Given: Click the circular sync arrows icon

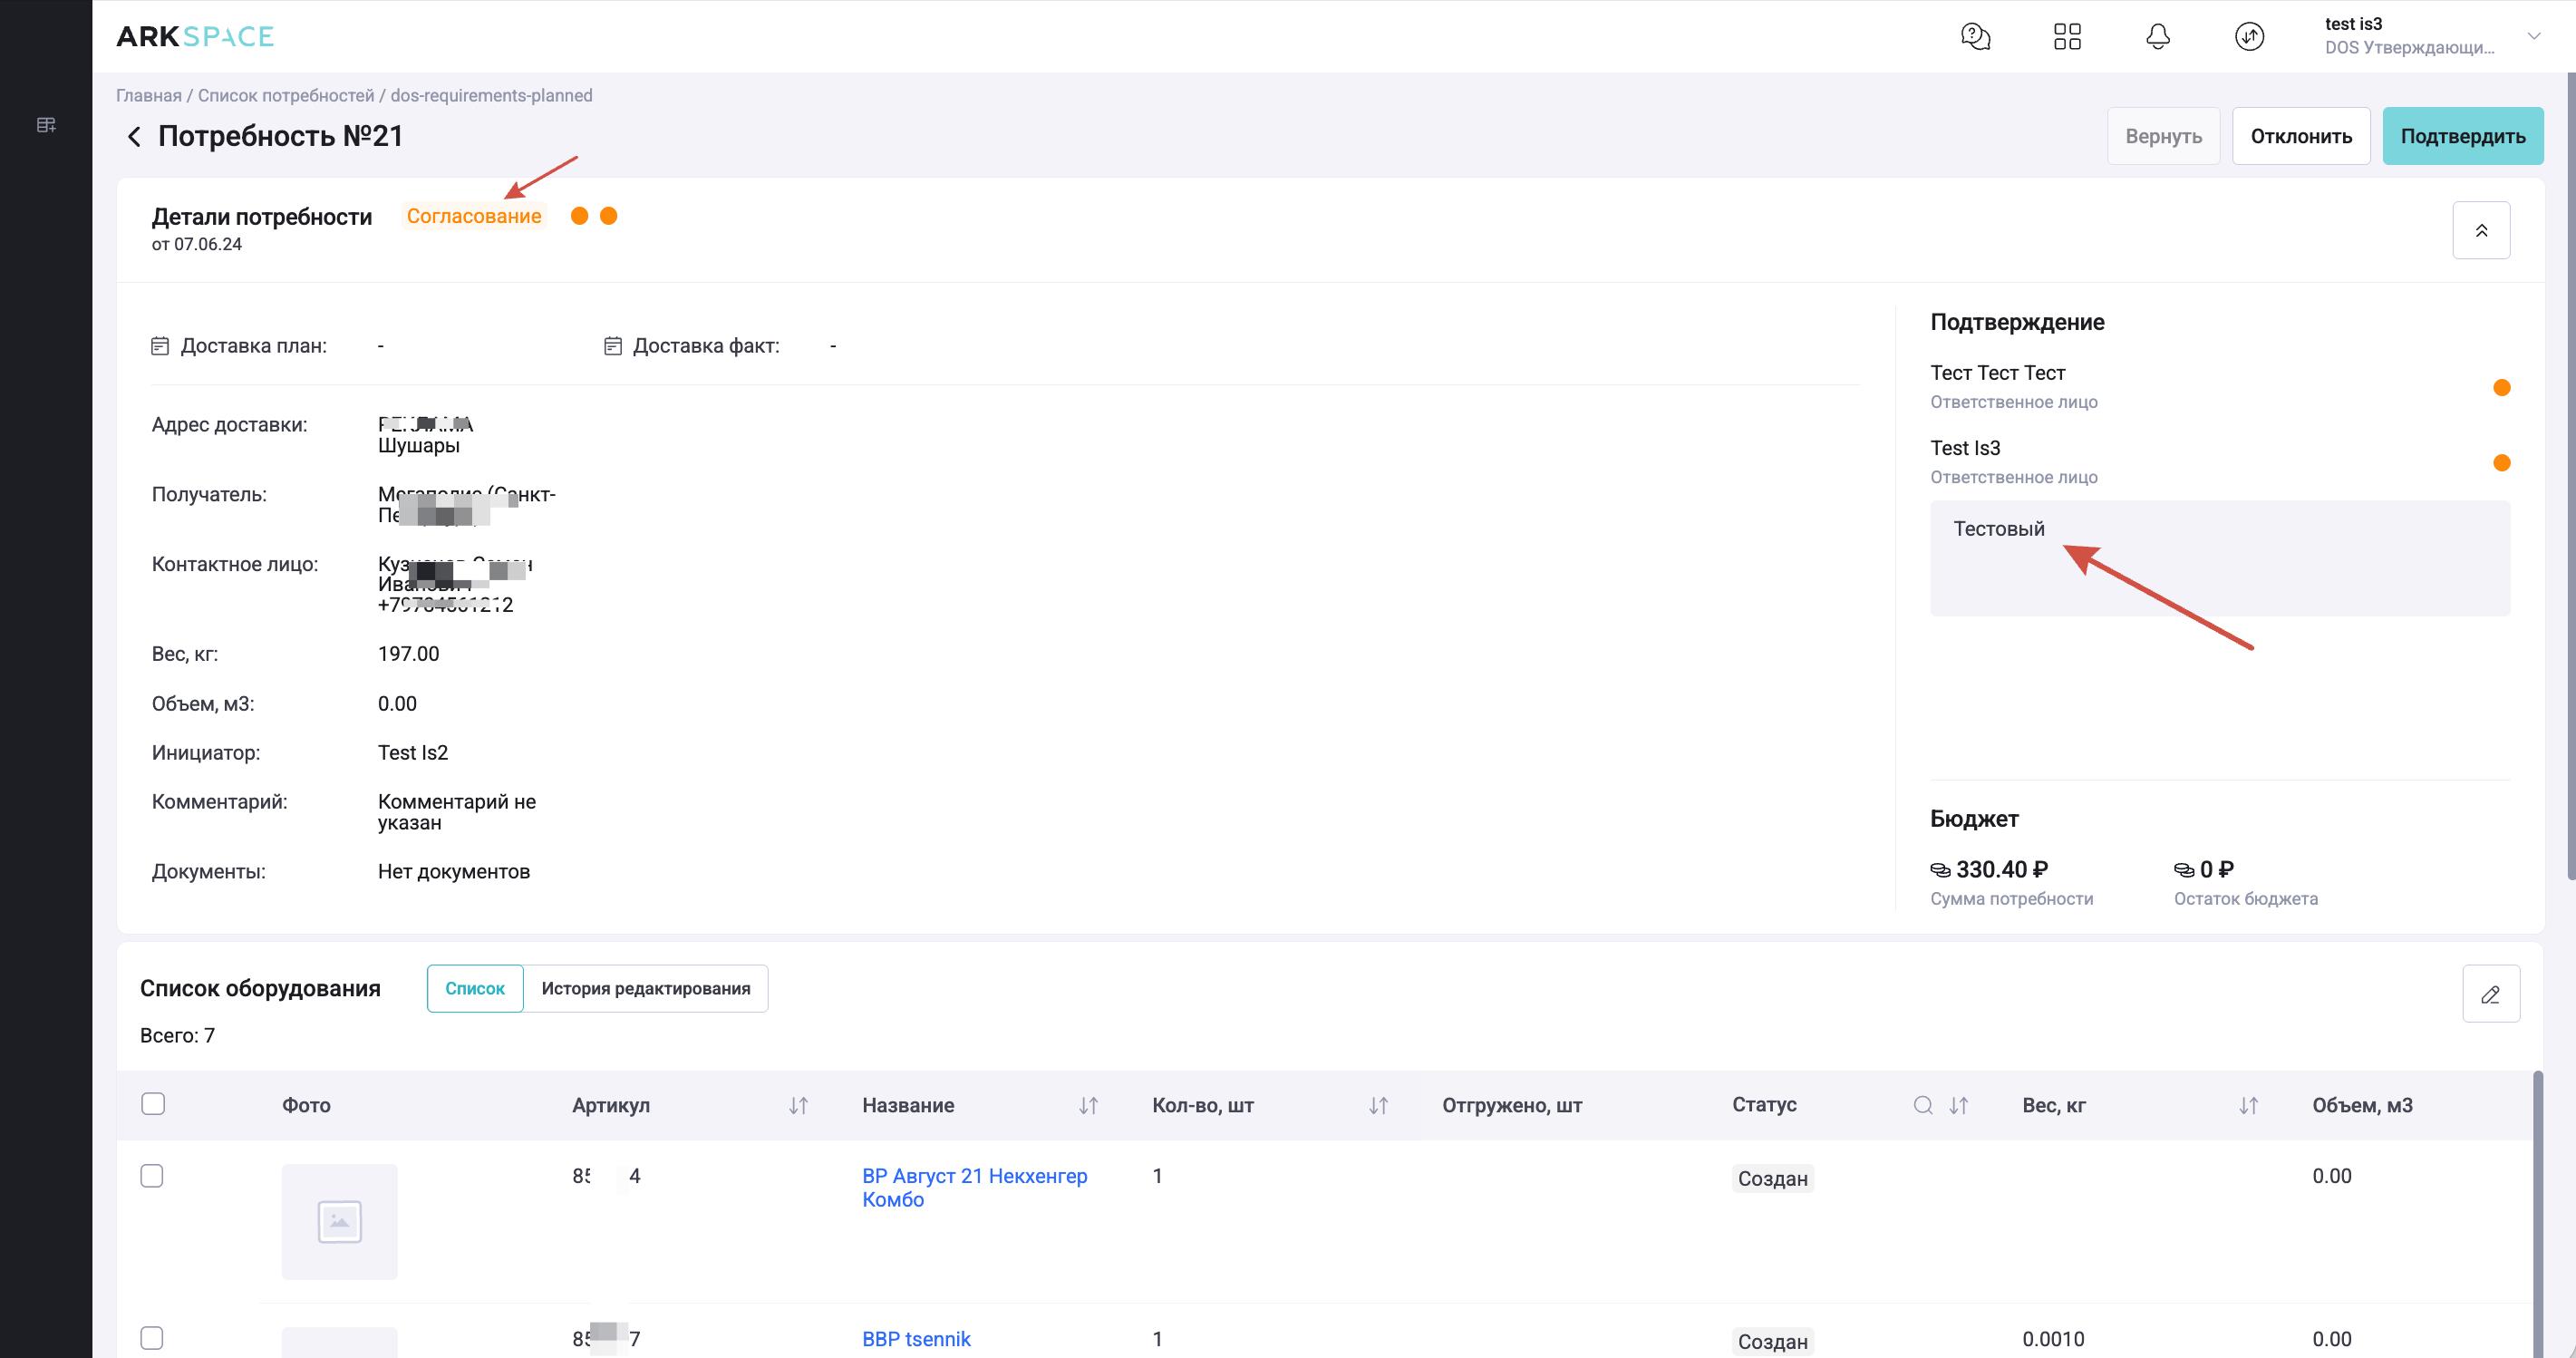Looking at the screenshot, I should (x=2249, y=37).
